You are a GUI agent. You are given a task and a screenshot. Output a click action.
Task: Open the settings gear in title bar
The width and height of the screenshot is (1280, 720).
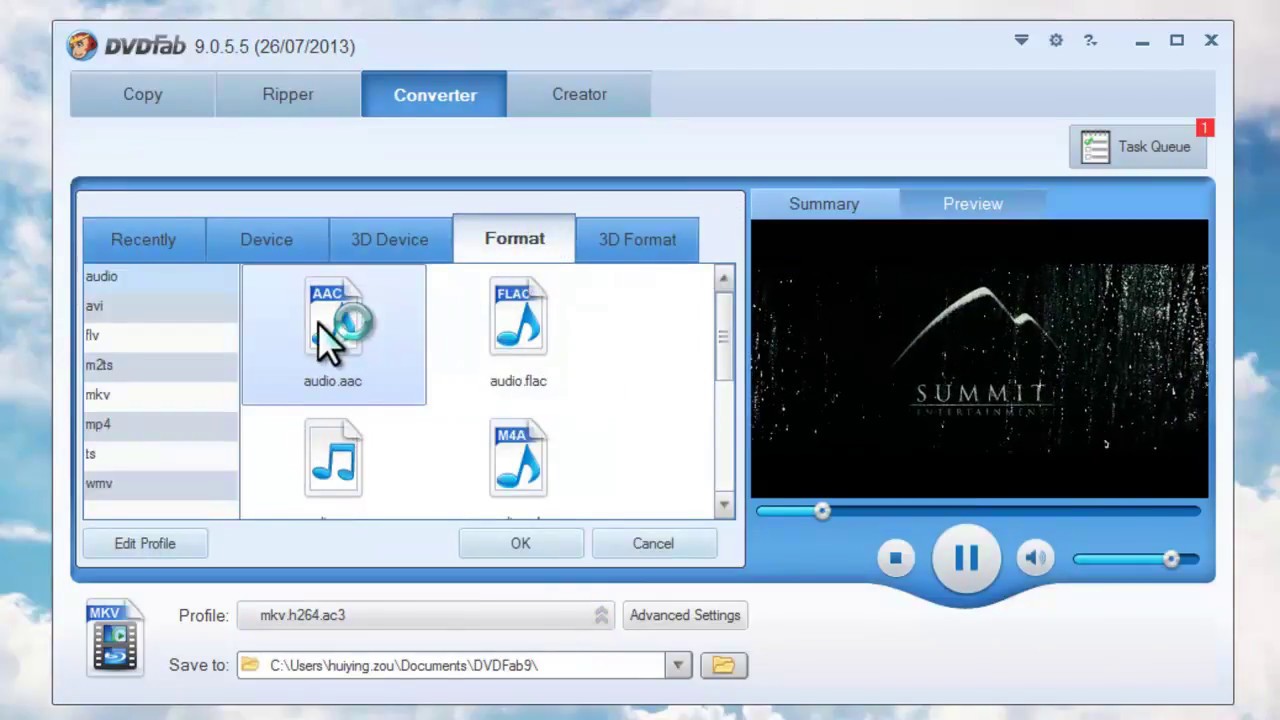click(x=1056, y=40)
